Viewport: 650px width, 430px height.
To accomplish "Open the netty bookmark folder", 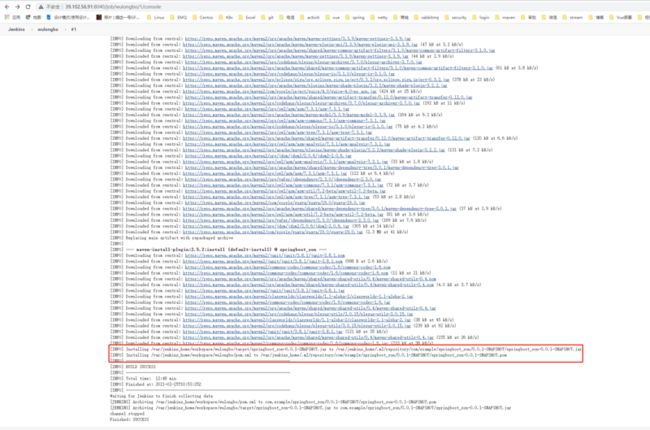I will pos(379,17).
